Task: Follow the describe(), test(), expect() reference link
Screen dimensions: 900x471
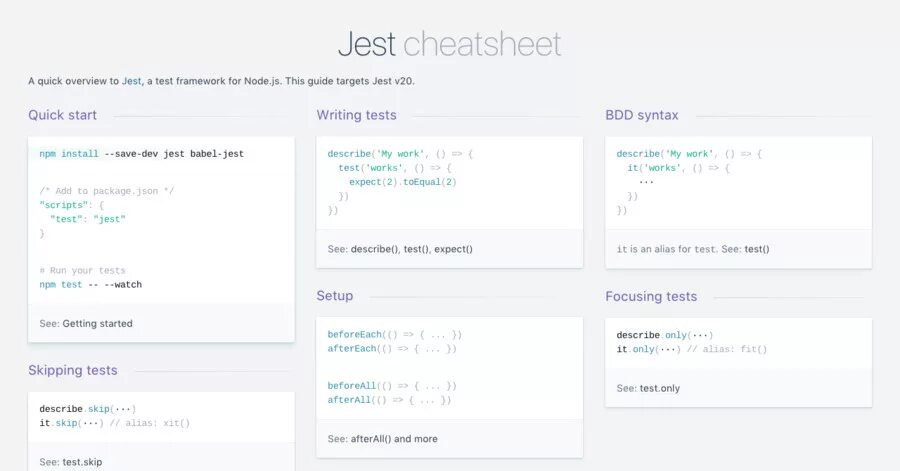Action: pyautogui.click(x=412, y=249)
